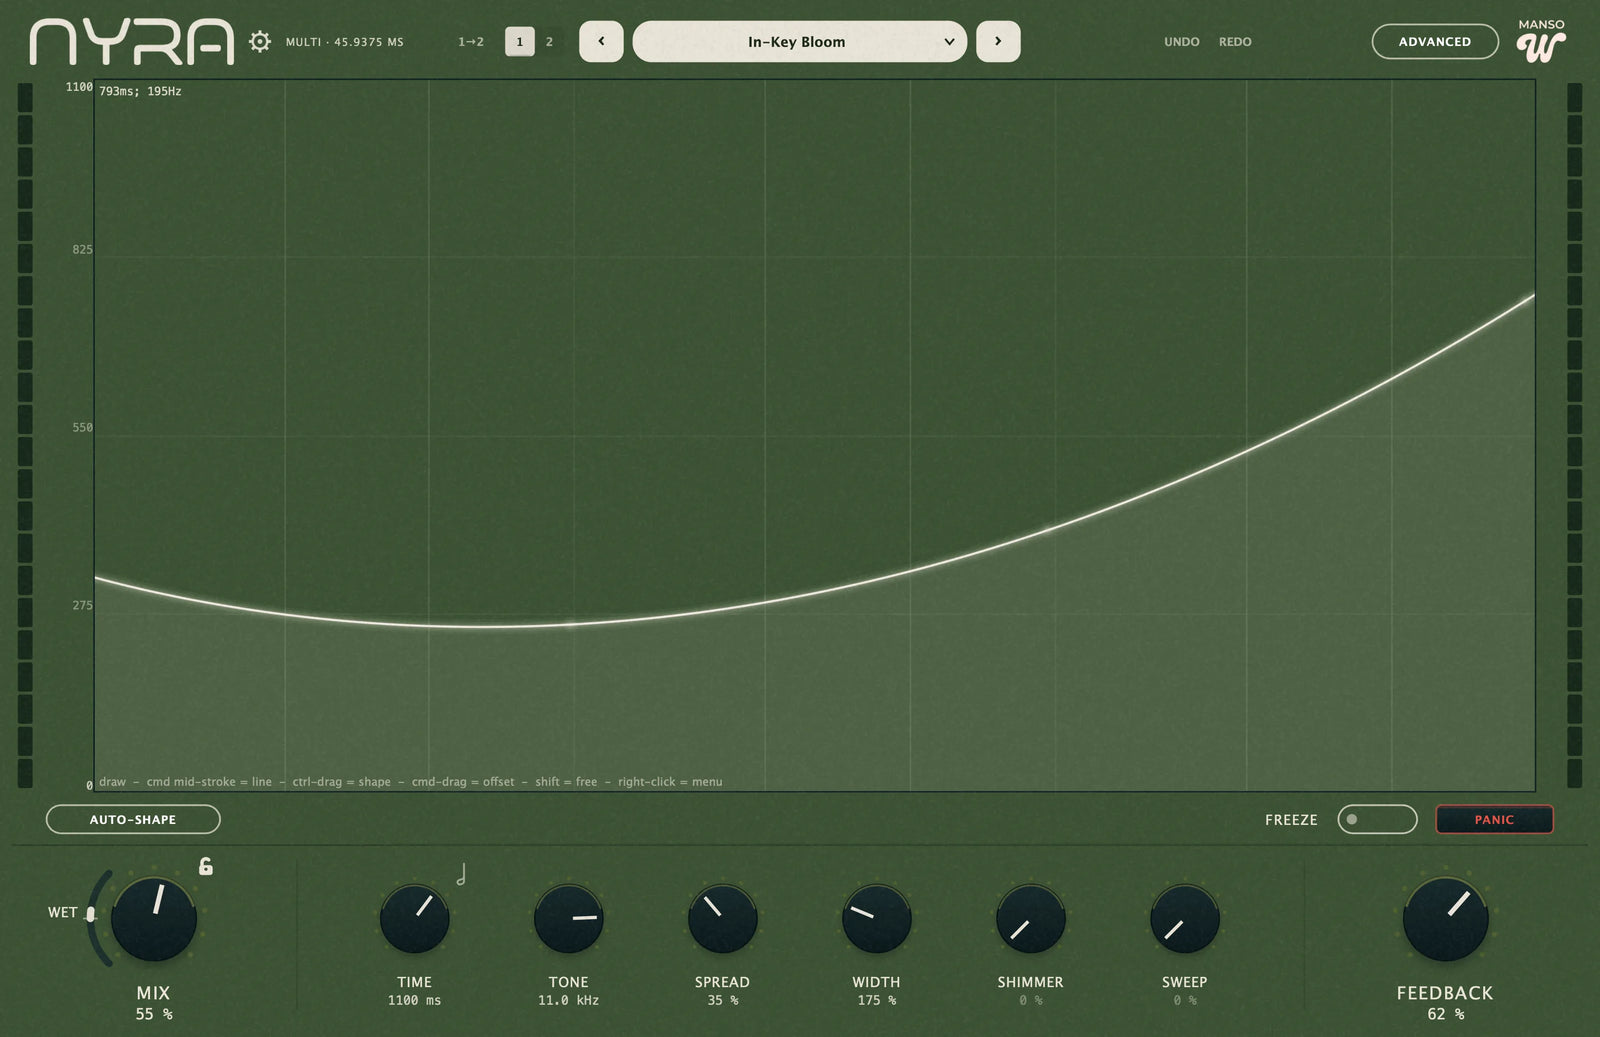This screenshot has width=1600, height=1037.
Task: Click the SWEEP knob
Action: (1184, 918)
